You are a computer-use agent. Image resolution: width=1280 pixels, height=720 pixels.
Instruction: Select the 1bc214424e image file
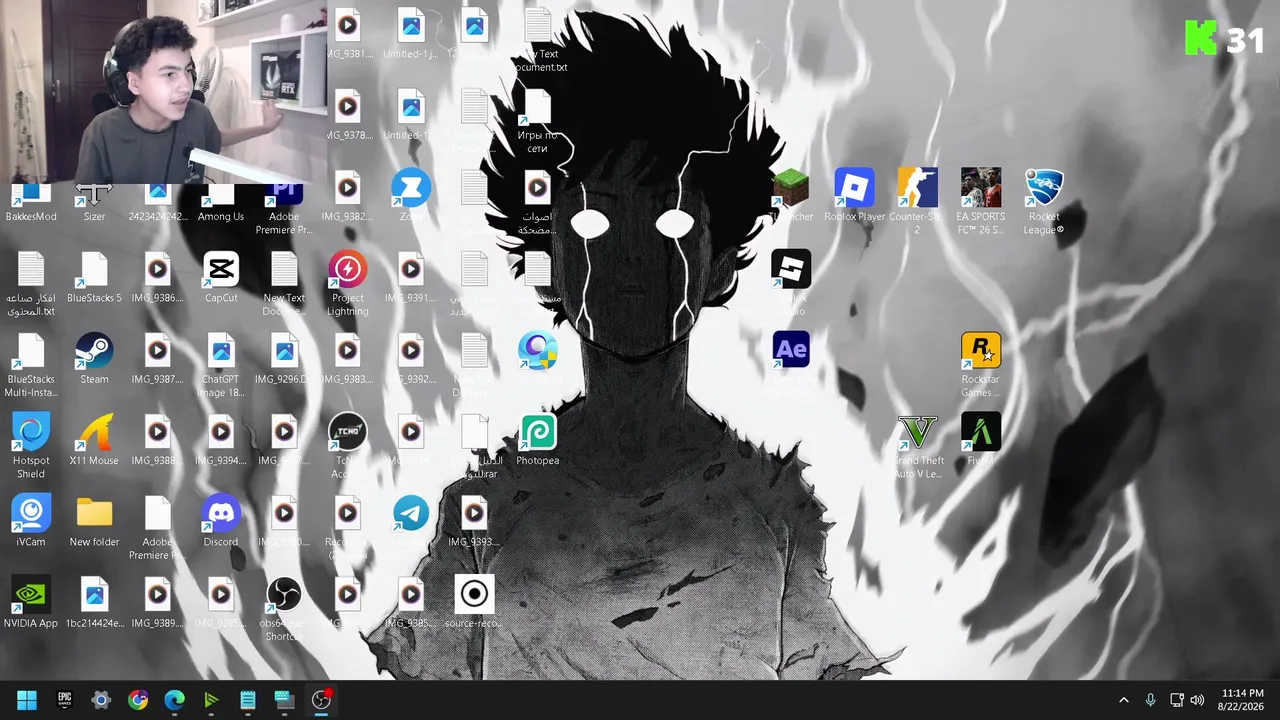pyautogui.click(x=94, y=603)
